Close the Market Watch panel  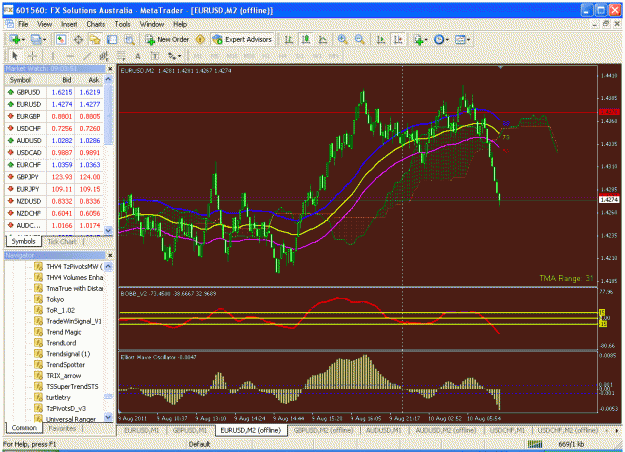tap(110, 69)
